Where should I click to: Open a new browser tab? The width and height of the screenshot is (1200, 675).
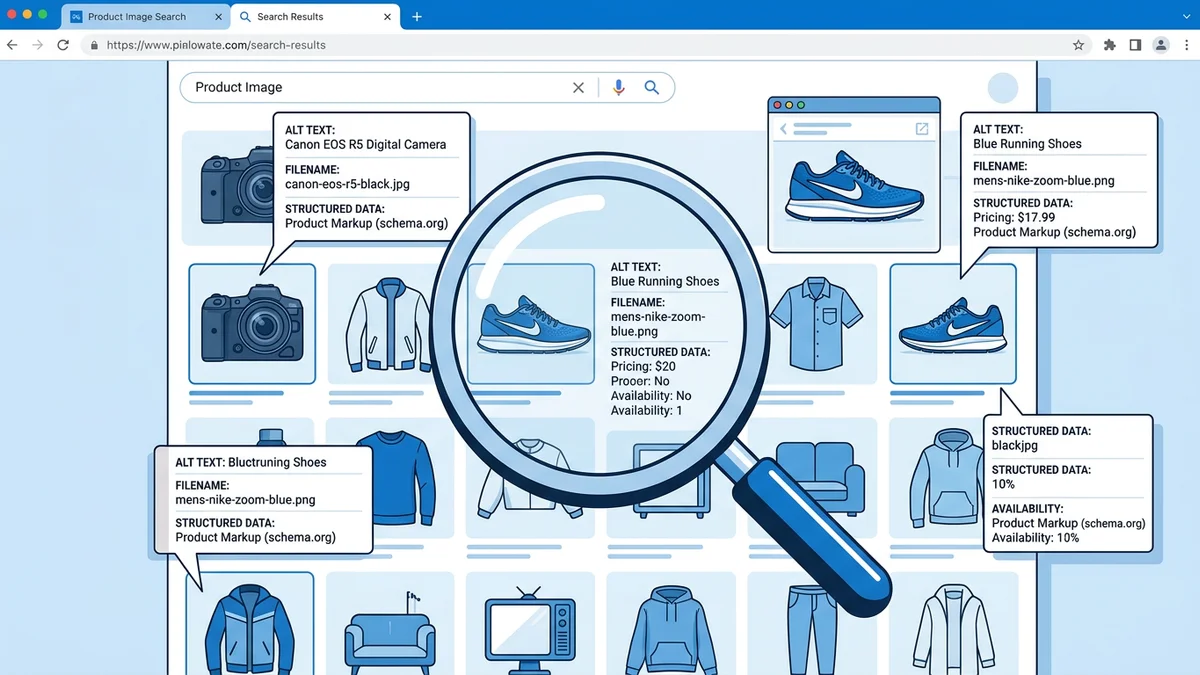(417, 16)
